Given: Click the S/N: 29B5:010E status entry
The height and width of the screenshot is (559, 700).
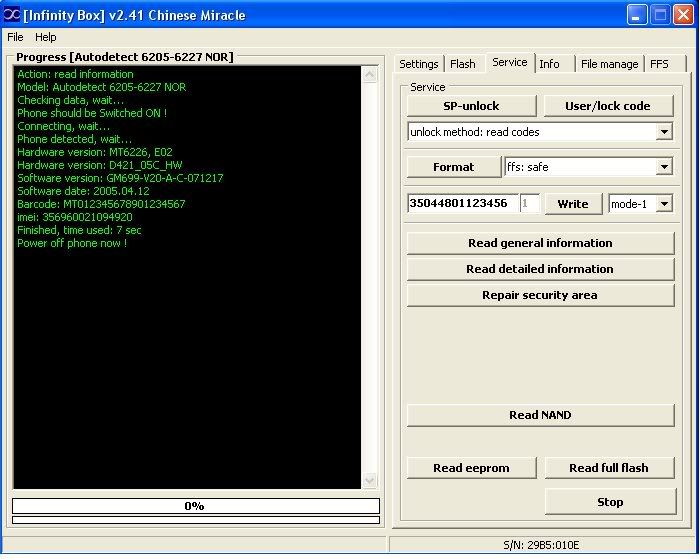Looking at the screenshot, I should pos(541,545).
